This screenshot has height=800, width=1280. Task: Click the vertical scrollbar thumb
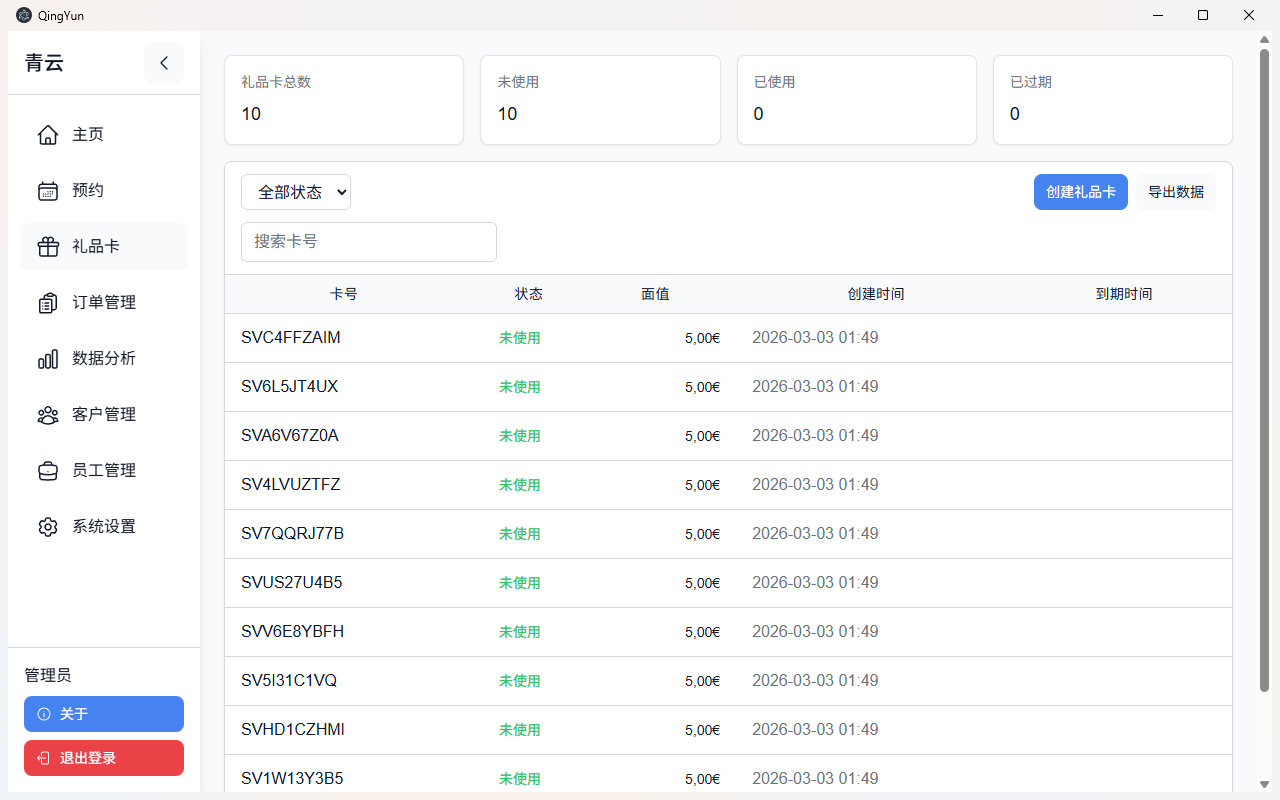1264,370
